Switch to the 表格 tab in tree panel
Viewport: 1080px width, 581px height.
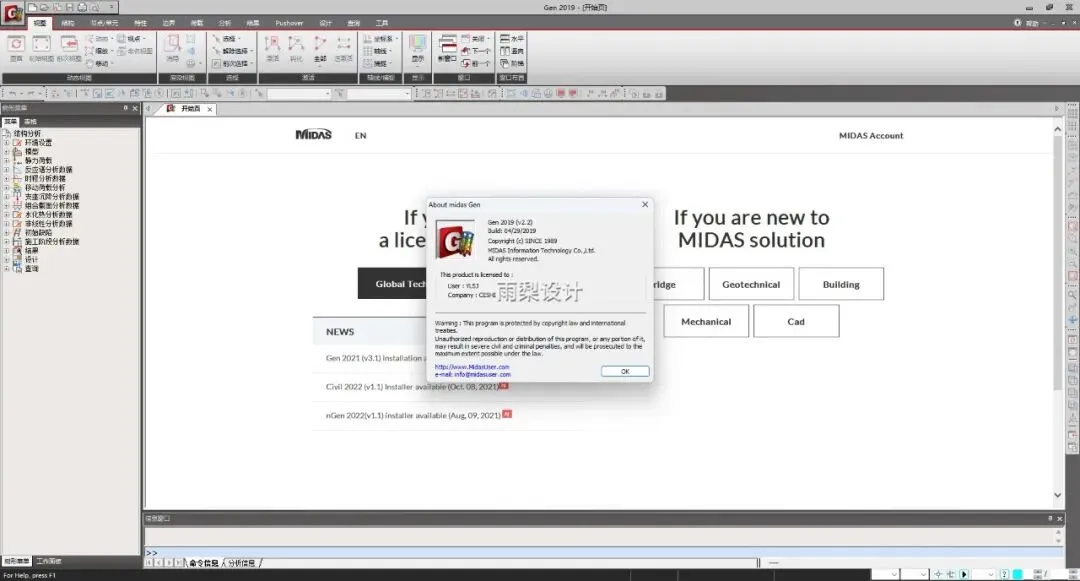[x=30, y=121]
